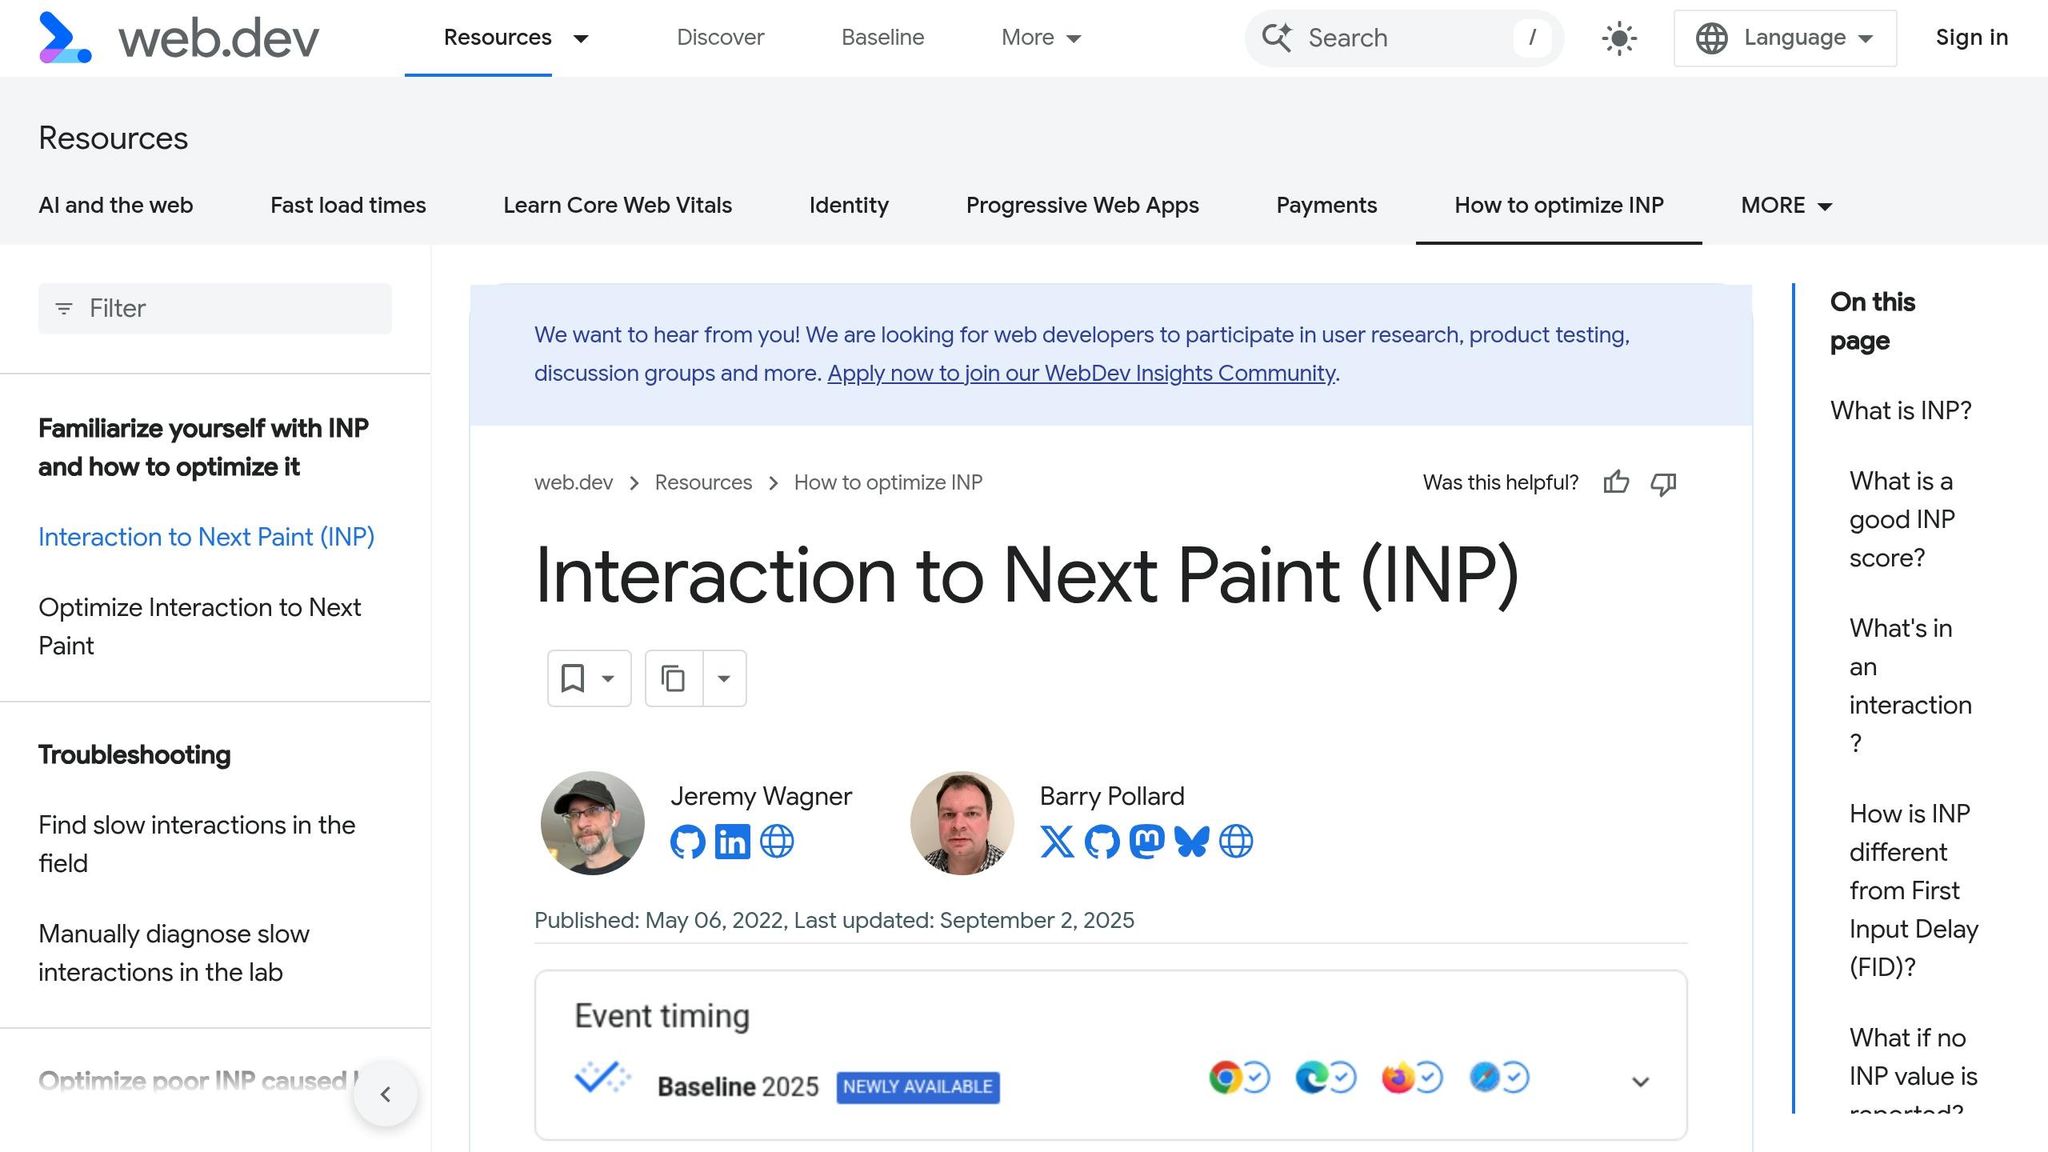
Task: Click the Baseline checkmark logo icon
Action: [602, 1078]
